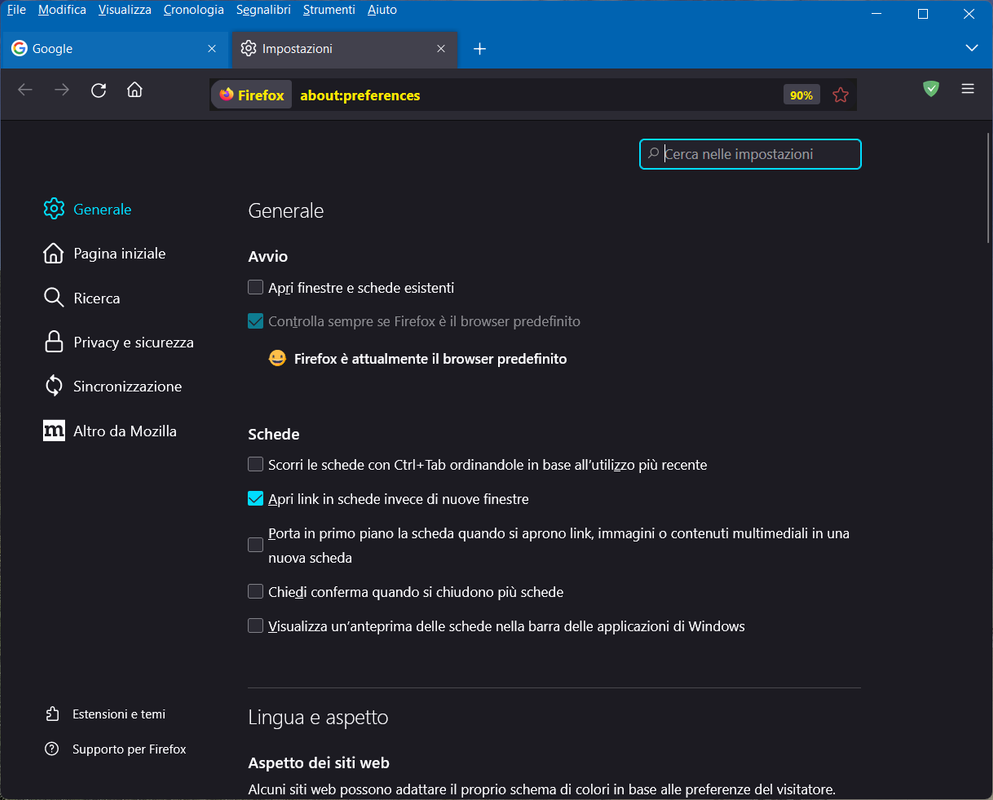
Task: Open the green shield extension icon
Action: [930, 89]
